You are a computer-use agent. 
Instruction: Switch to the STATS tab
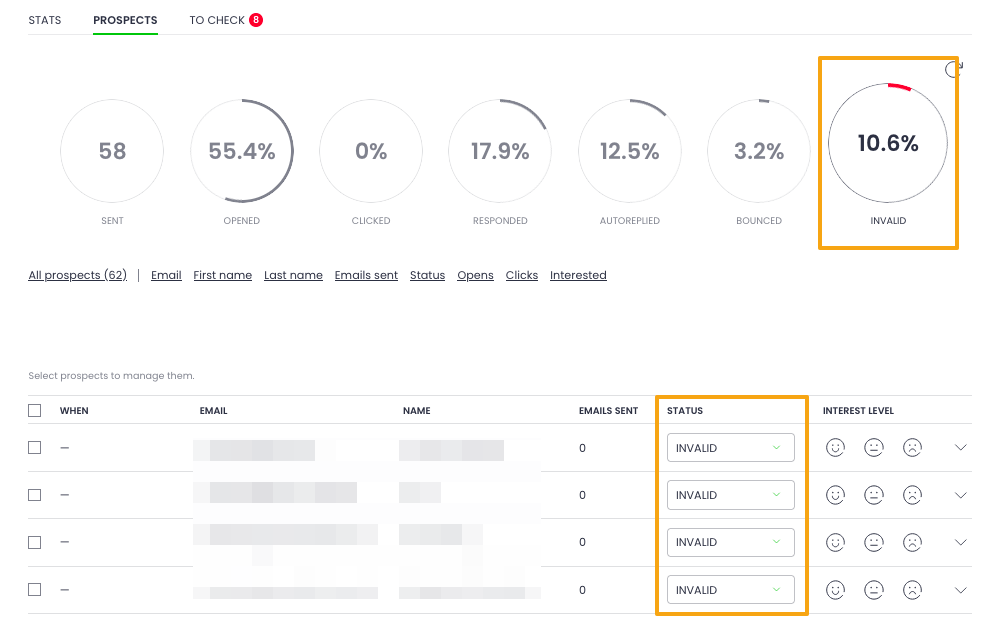[44, 20]
